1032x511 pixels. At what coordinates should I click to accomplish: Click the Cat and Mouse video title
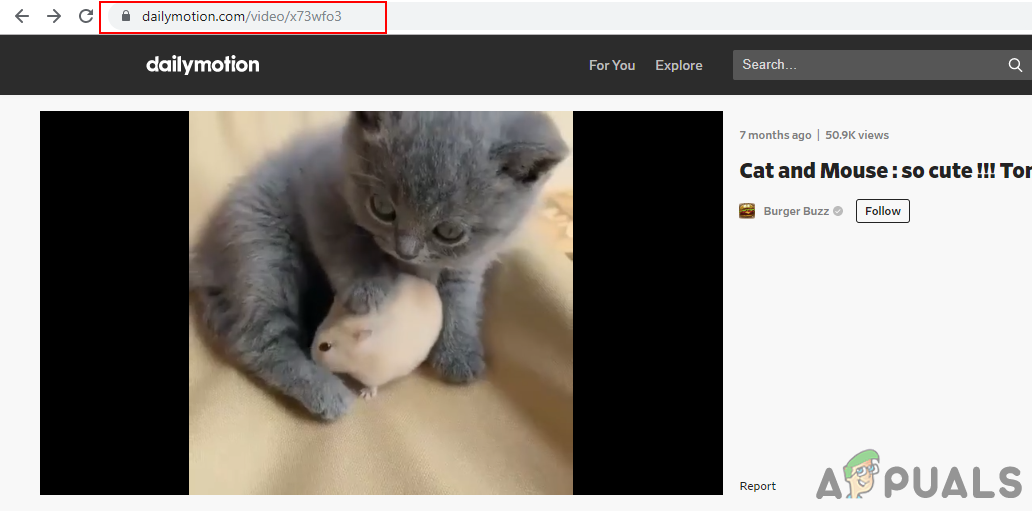click(x=885, y=171)
